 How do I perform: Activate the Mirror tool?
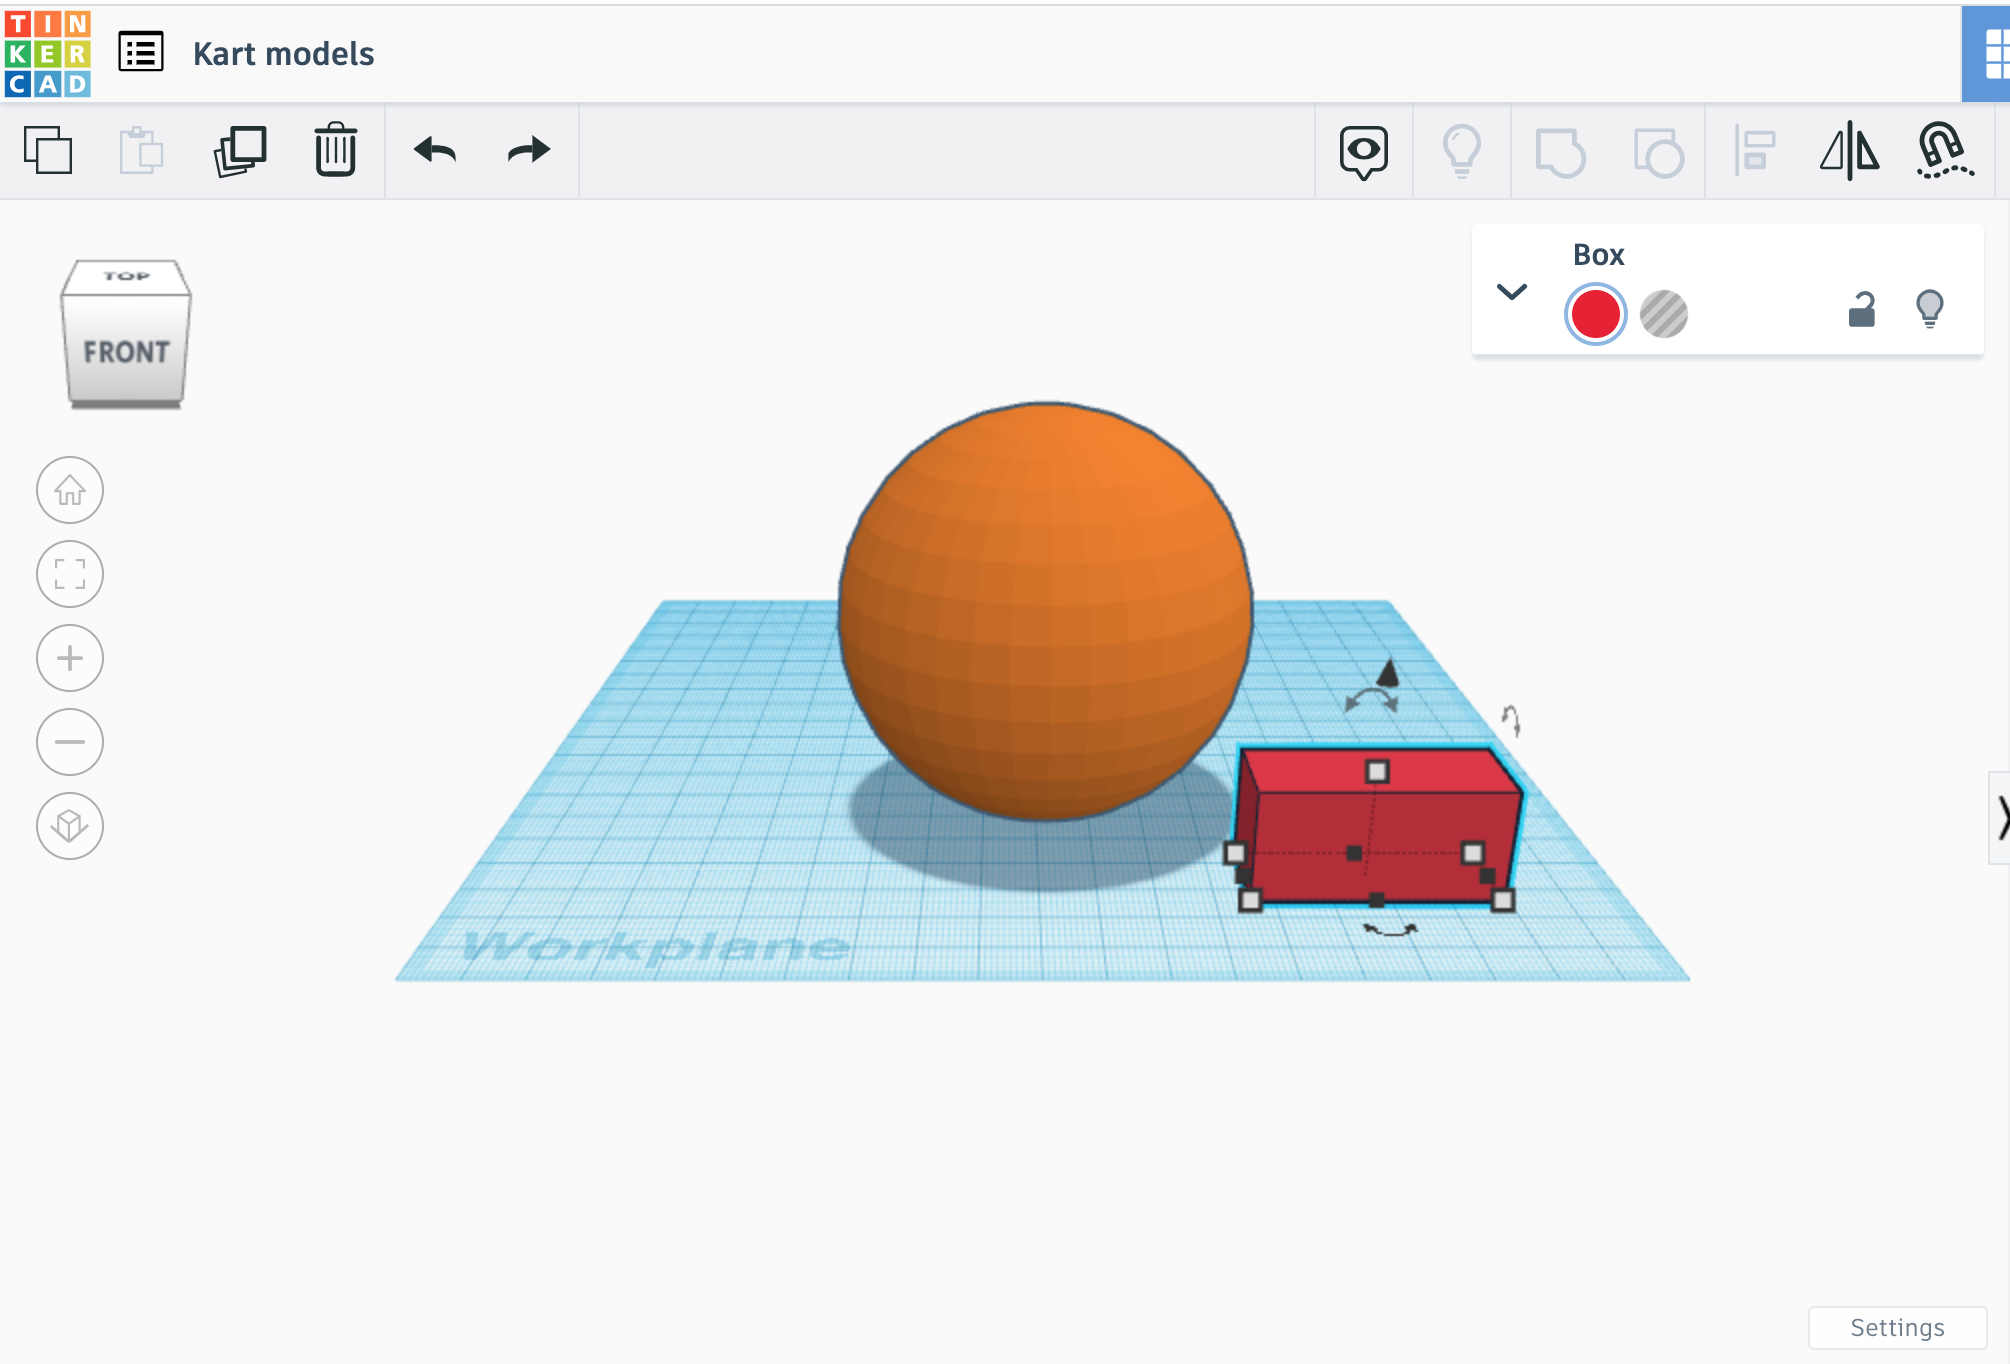point(1849,151)
